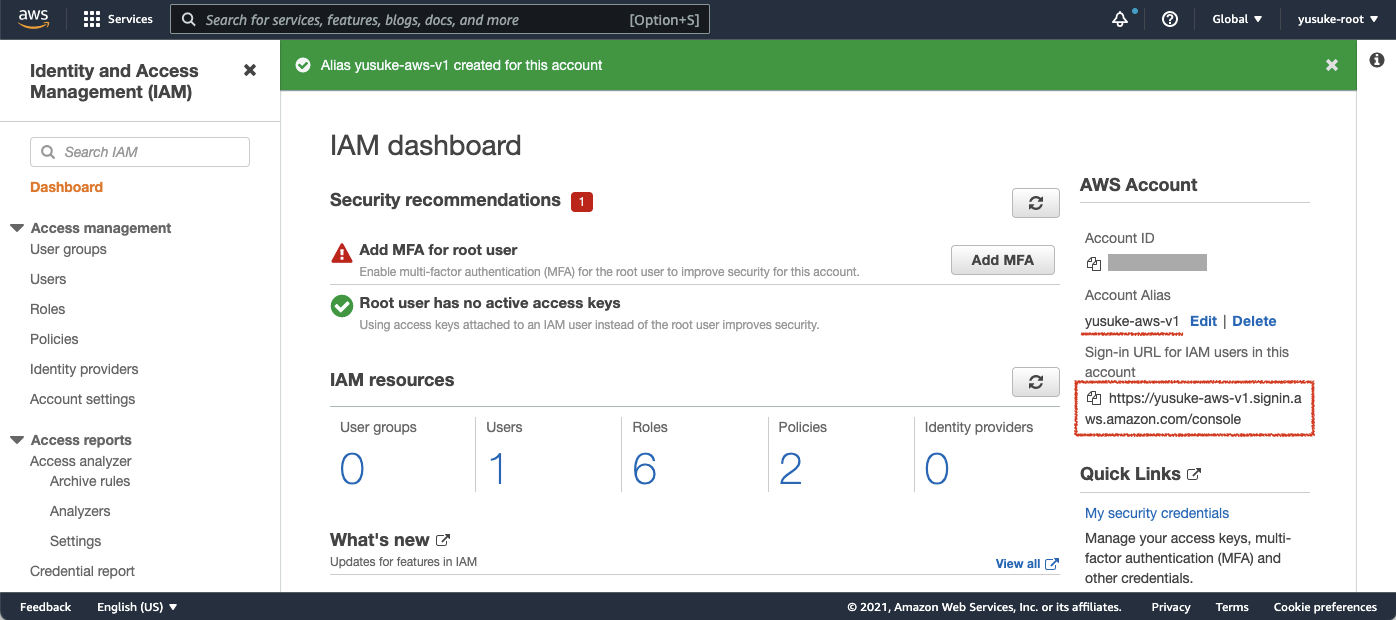Open Access analyzer in the sidebar
Screen dimensions: 1396x620
(81, 461)
